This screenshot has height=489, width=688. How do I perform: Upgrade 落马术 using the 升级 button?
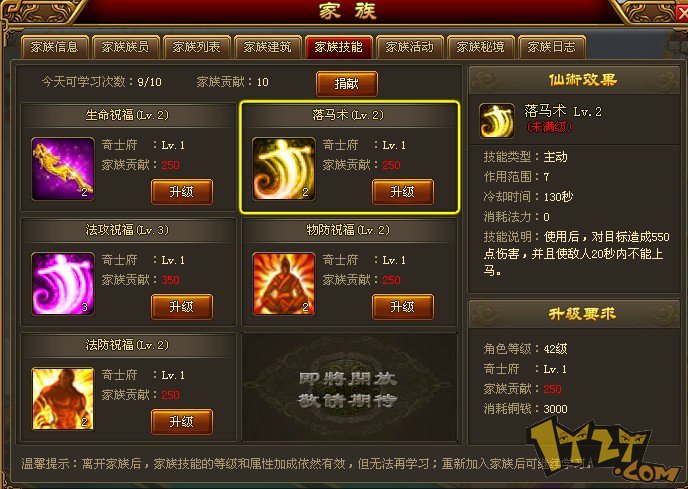(x=403, y=192)
